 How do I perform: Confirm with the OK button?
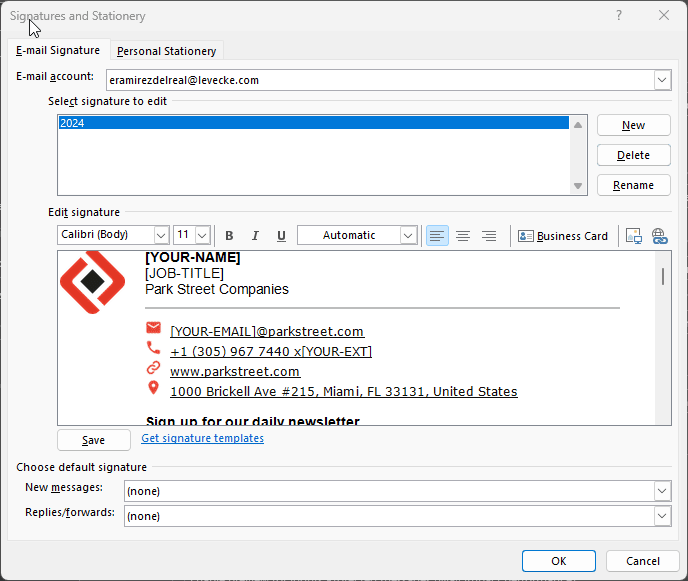tap(559, 561)
